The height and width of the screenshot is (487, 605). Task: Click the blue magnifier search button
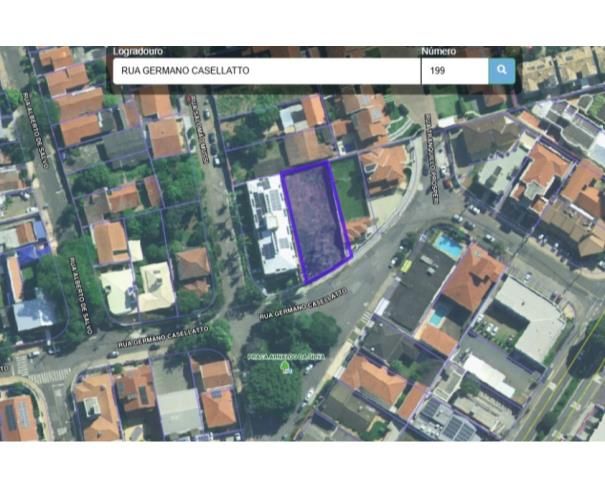pyautogui.click(x=502, y=71)
